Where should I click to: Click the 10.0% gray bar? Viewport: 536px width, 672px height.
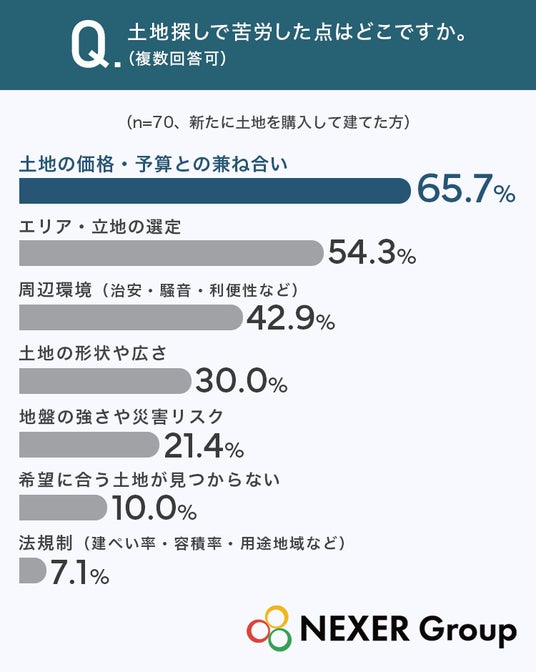(63, 507)
